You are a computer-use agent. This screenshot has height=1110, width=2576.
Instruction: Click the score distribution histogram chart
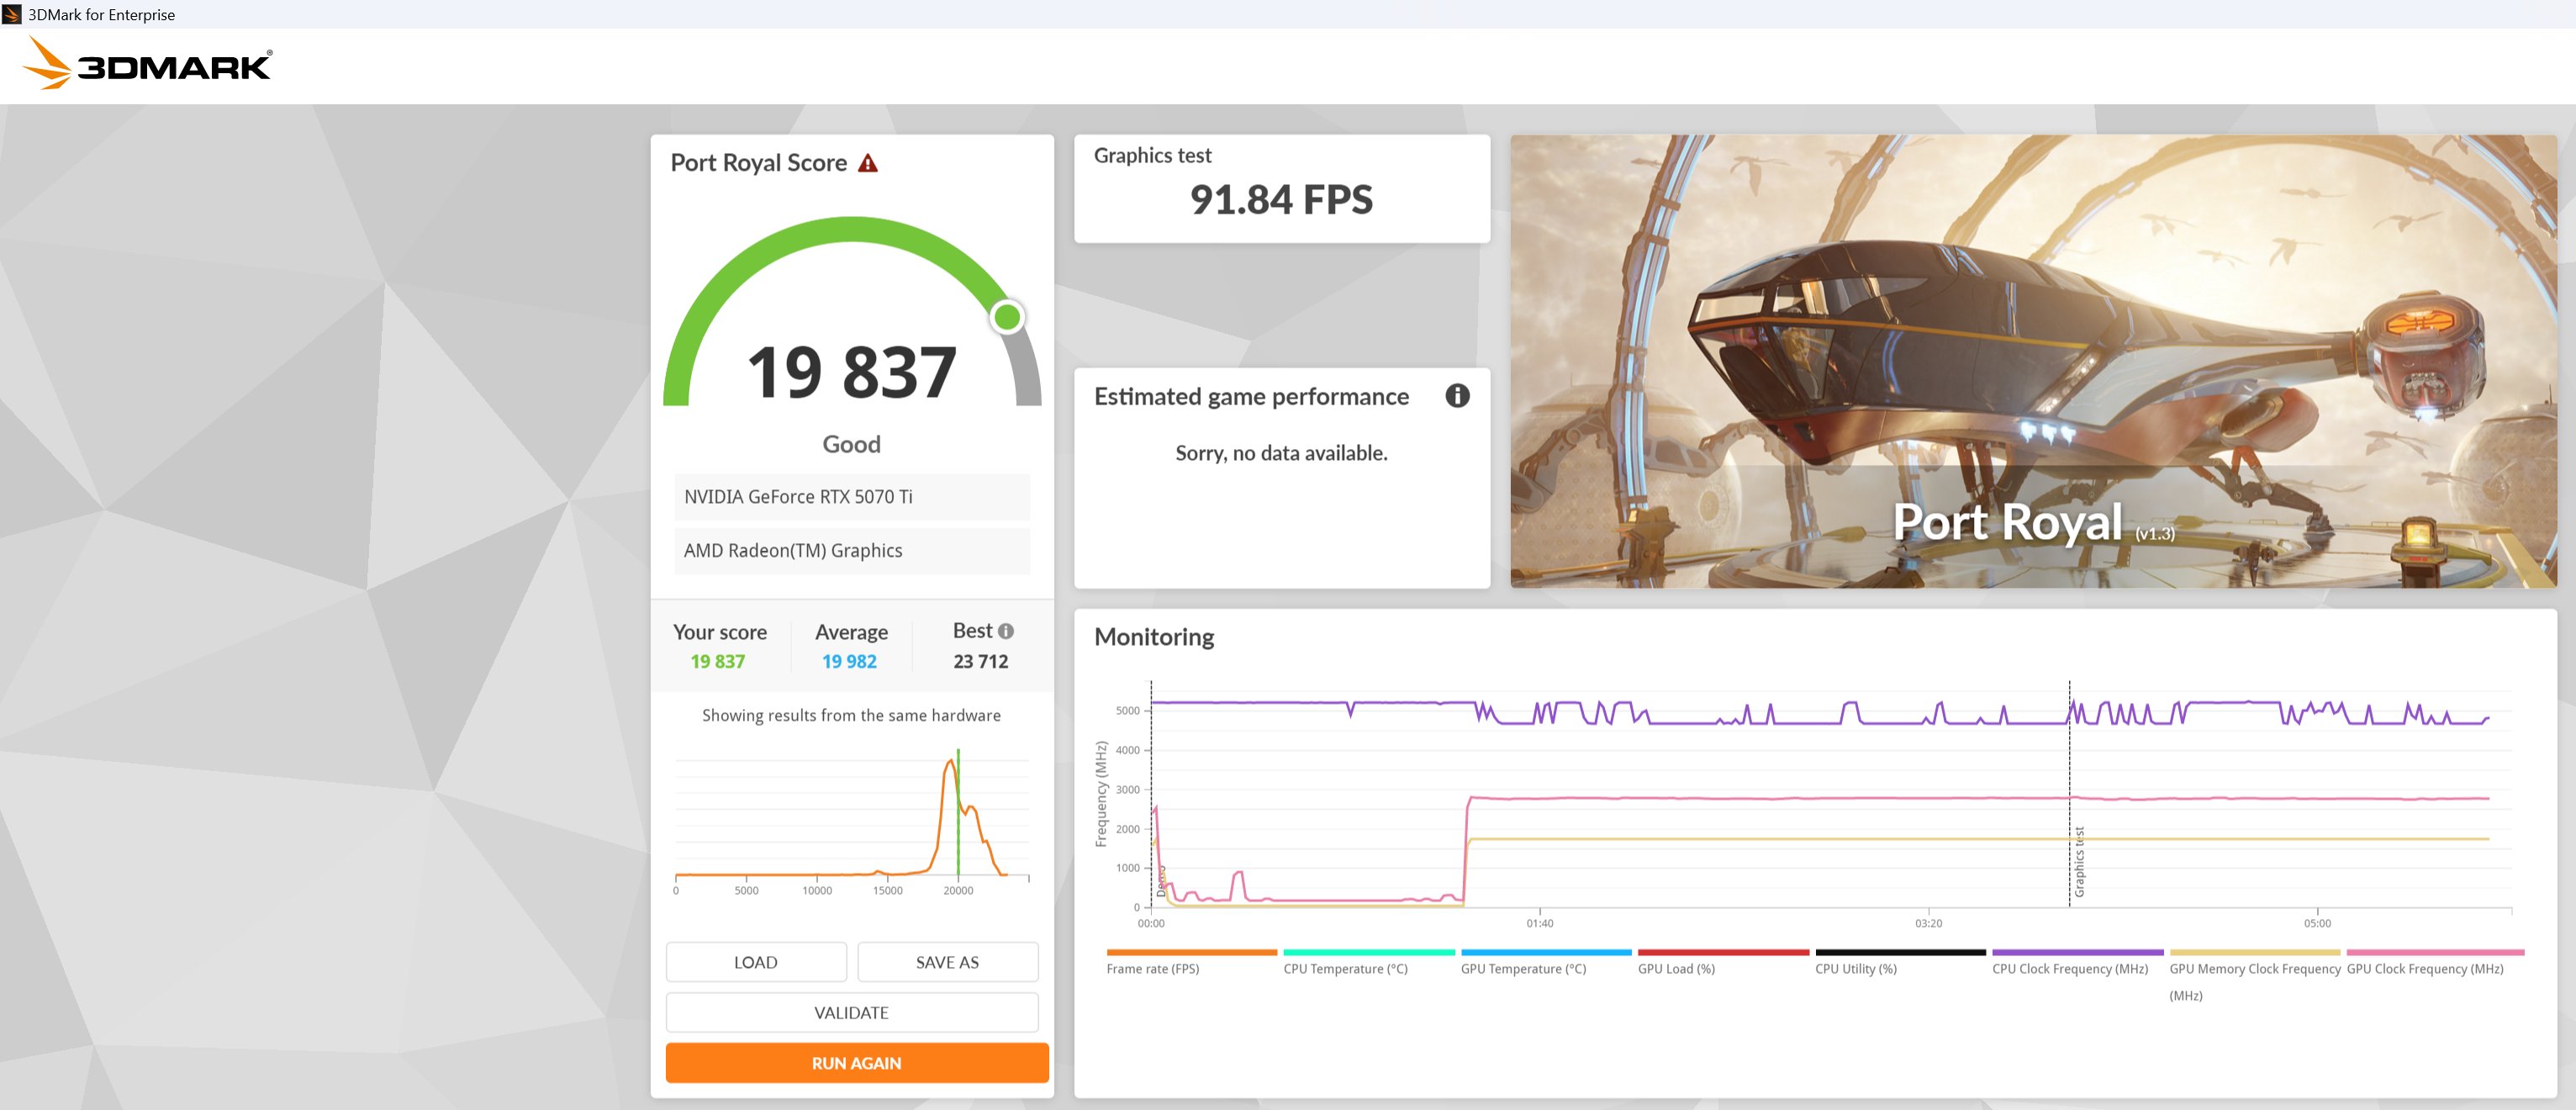click(852, 822)
